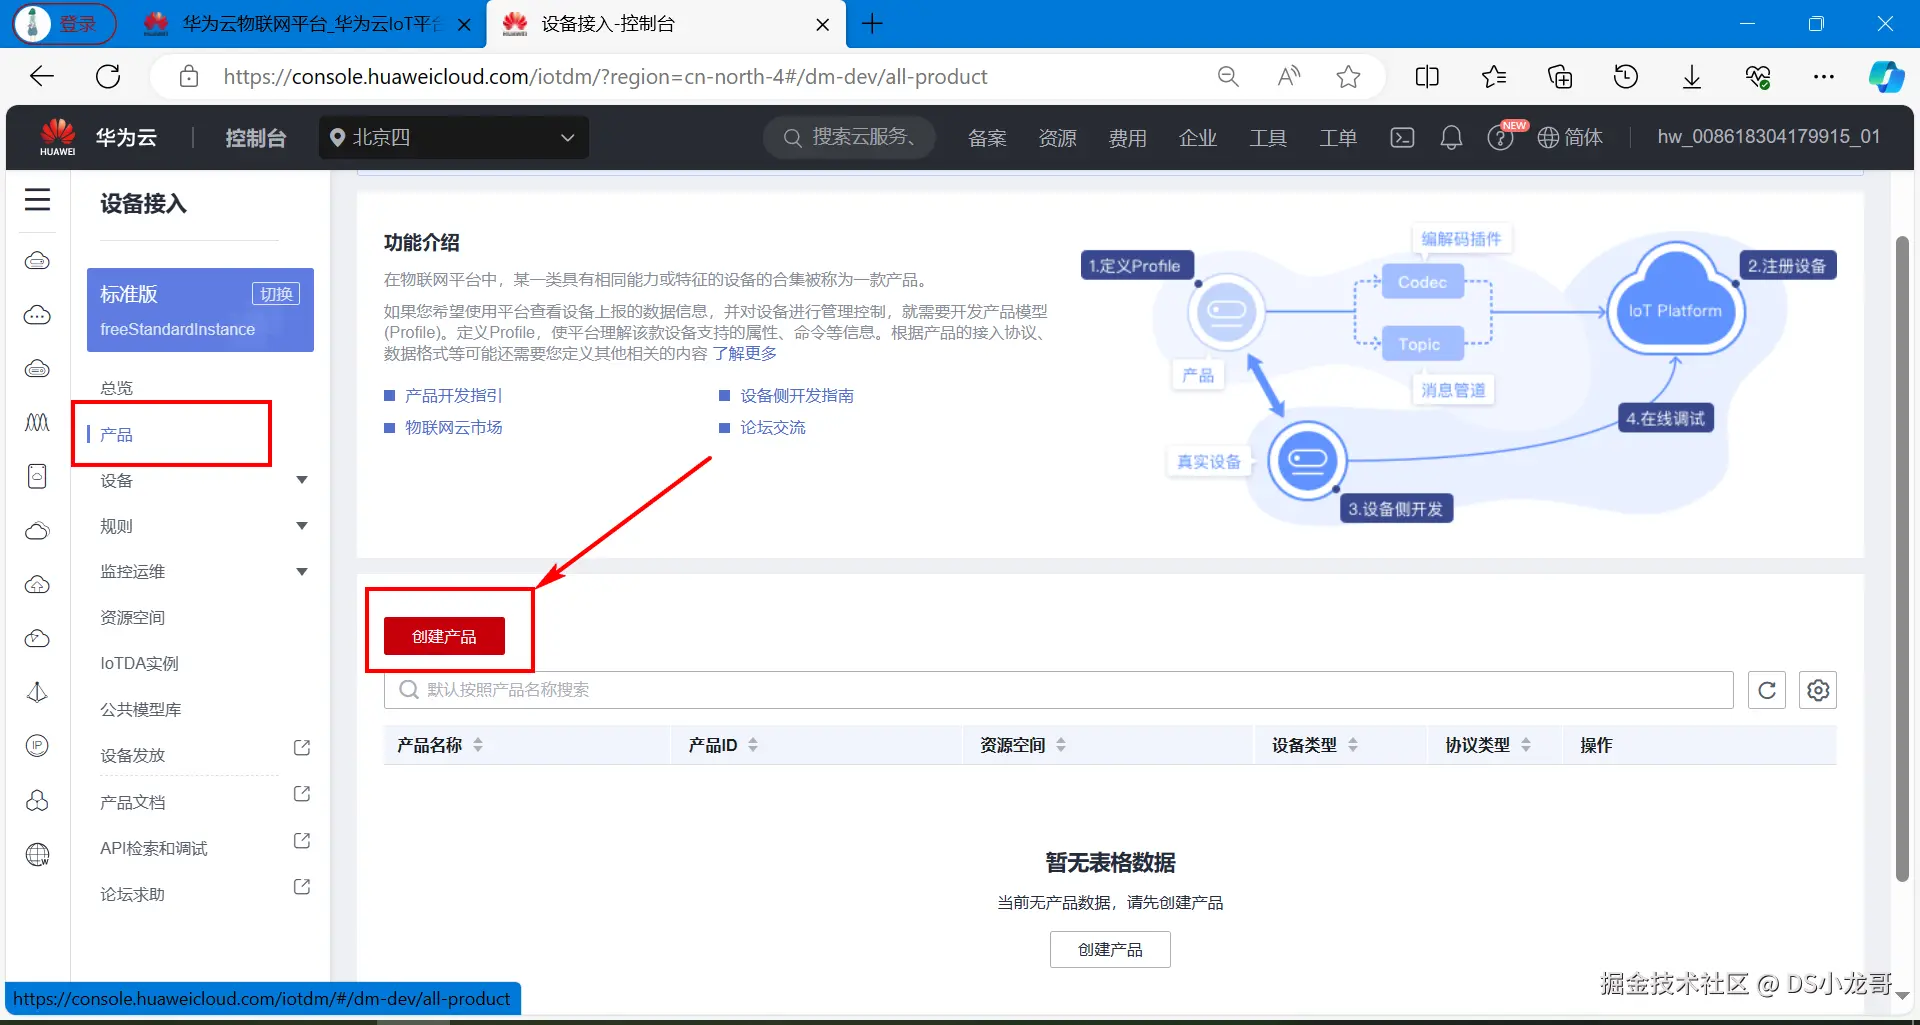Open the language switcher 简体
The image size is (1920, 1025).
tap(1570, 138)
